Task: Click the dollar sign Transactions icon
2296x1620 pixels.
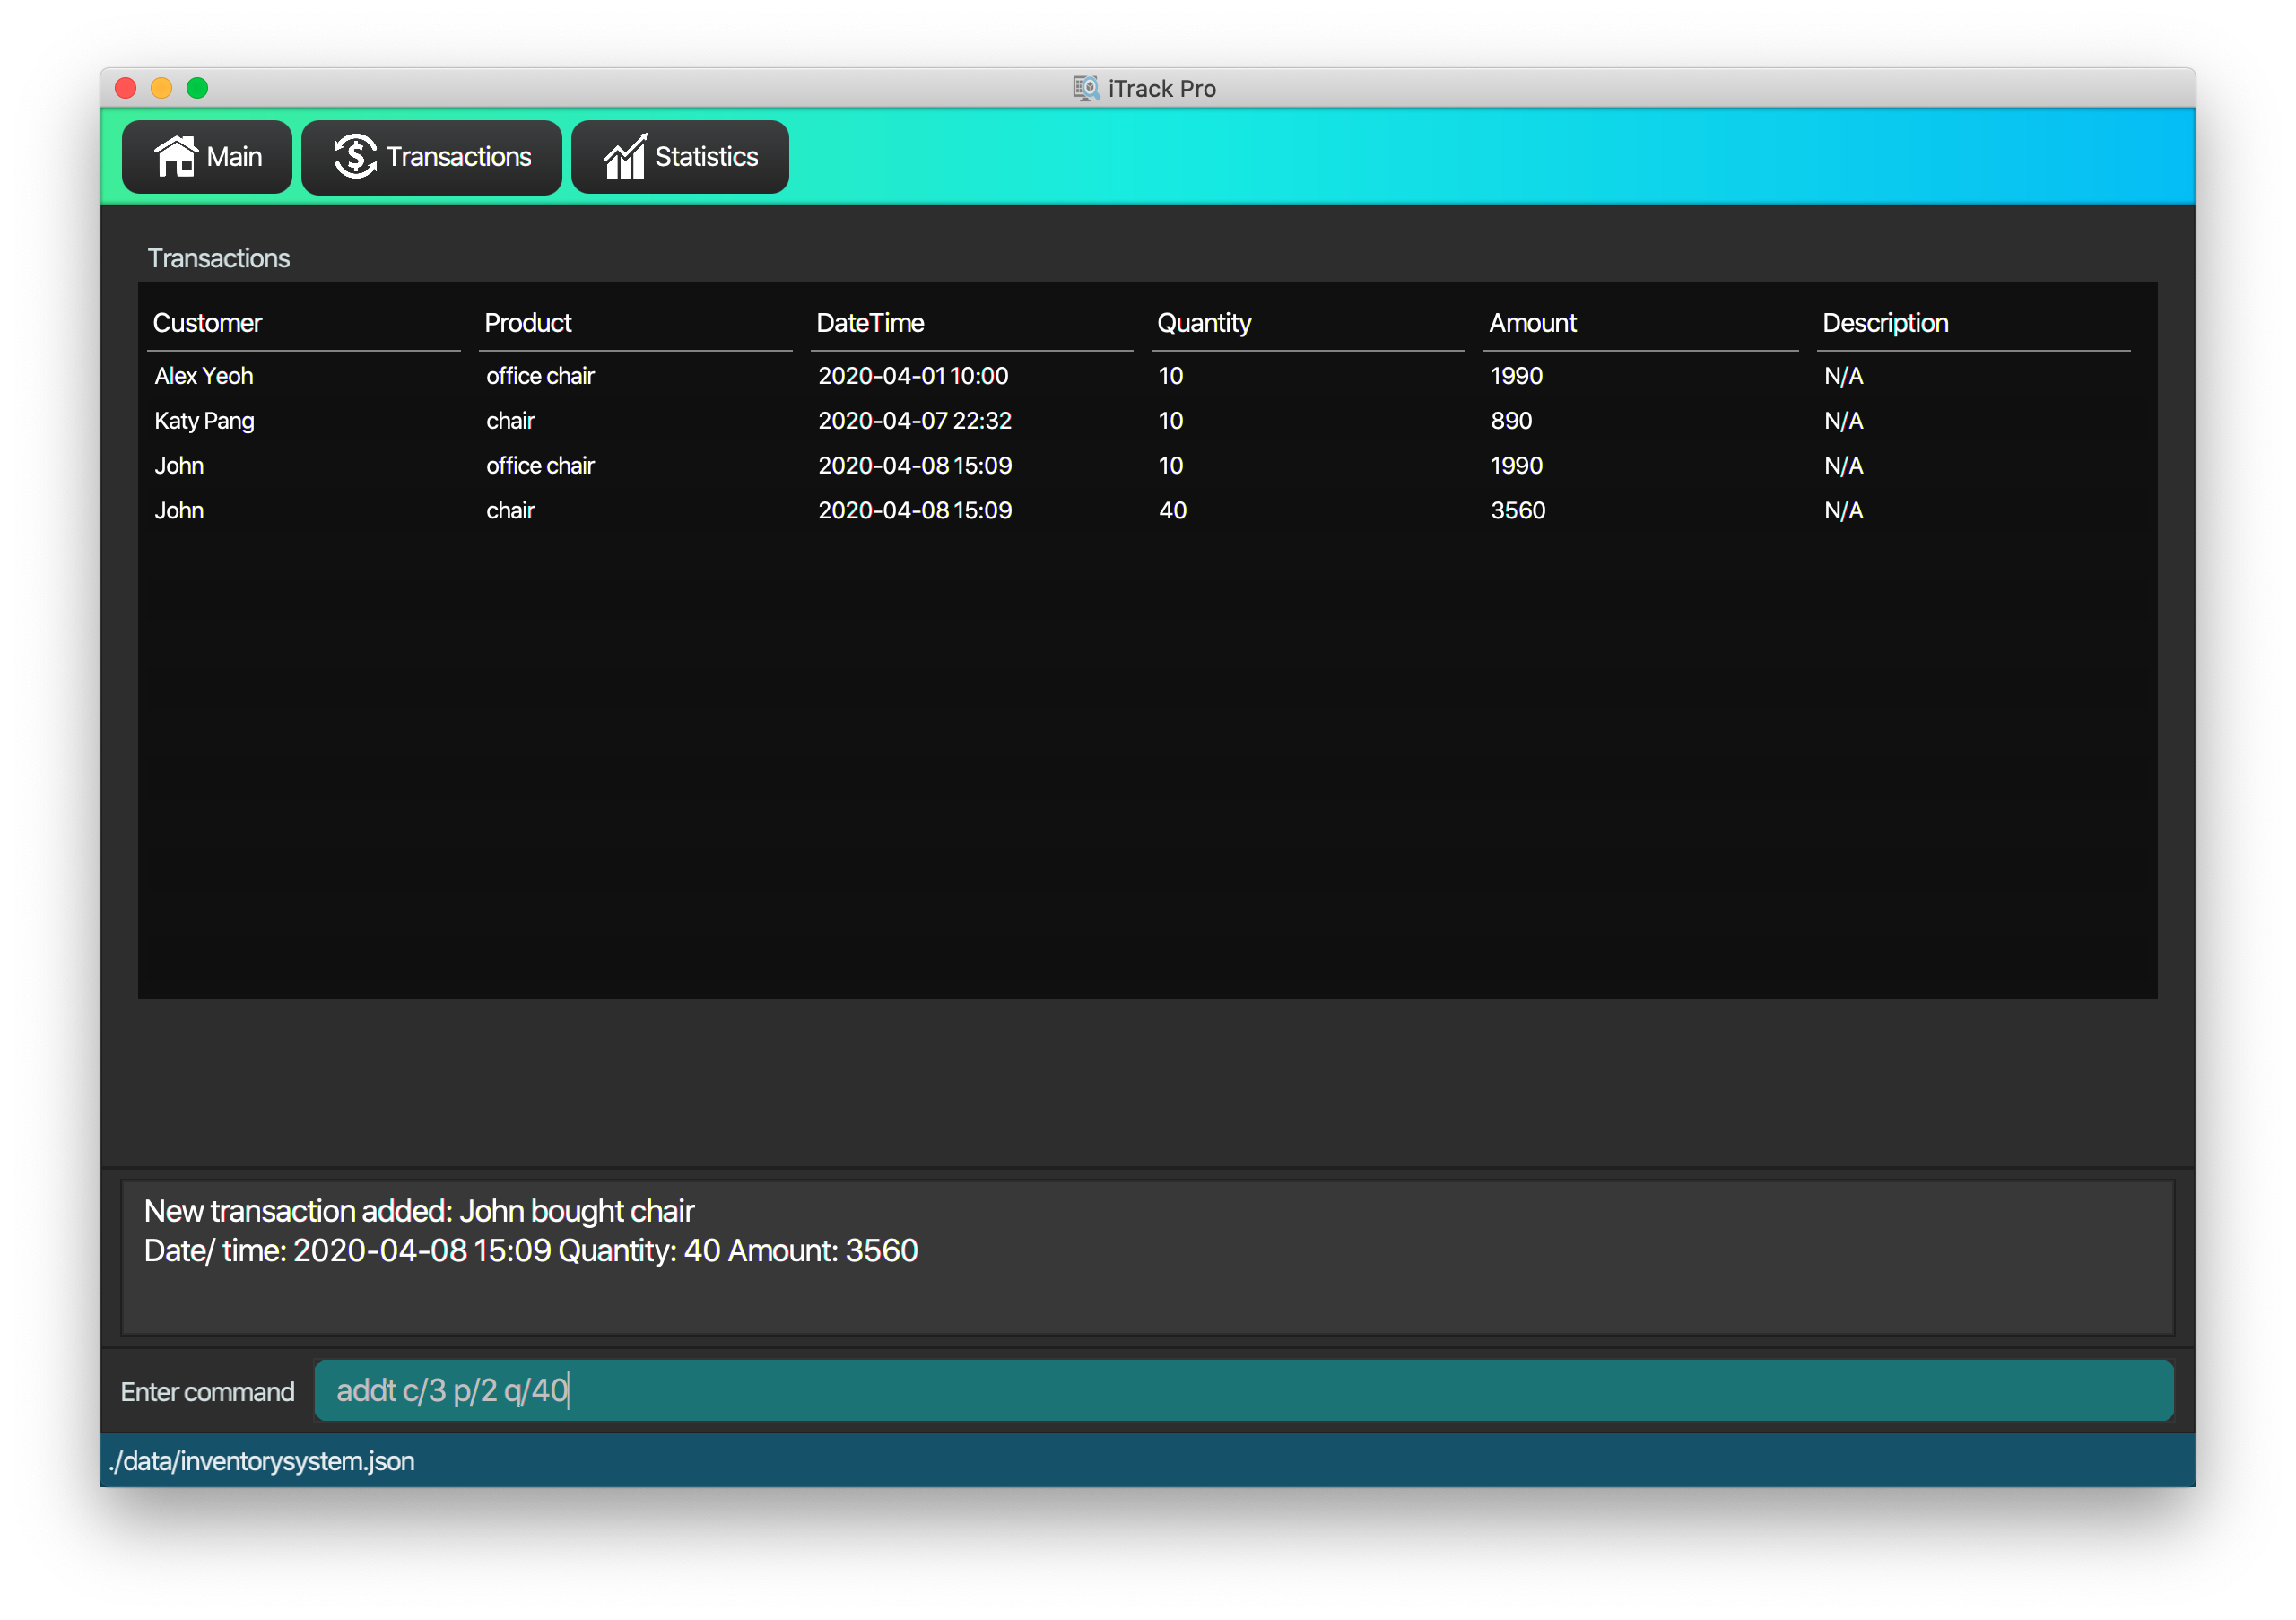Action: [355, 157]
